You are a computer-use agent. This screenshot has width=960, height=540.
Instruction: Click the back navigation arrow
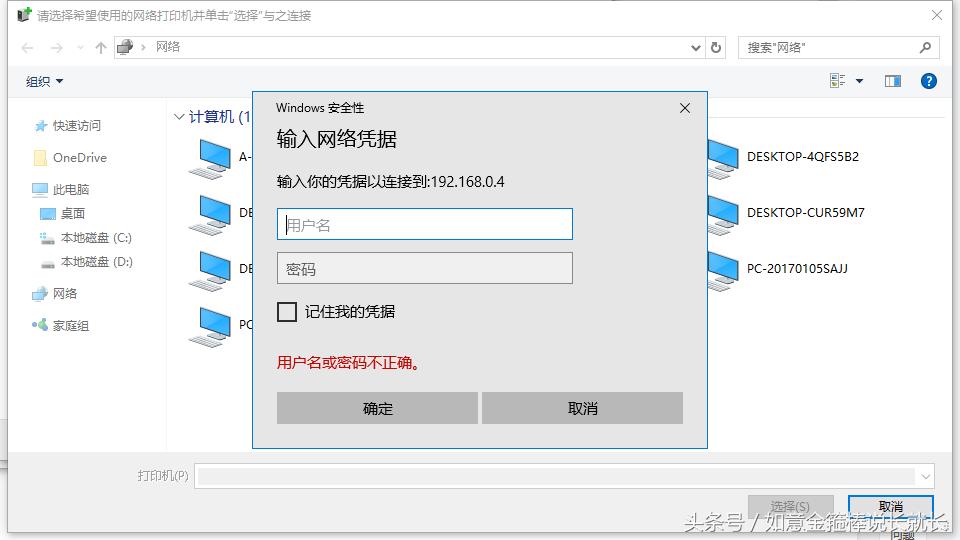(x=27, y=48)
